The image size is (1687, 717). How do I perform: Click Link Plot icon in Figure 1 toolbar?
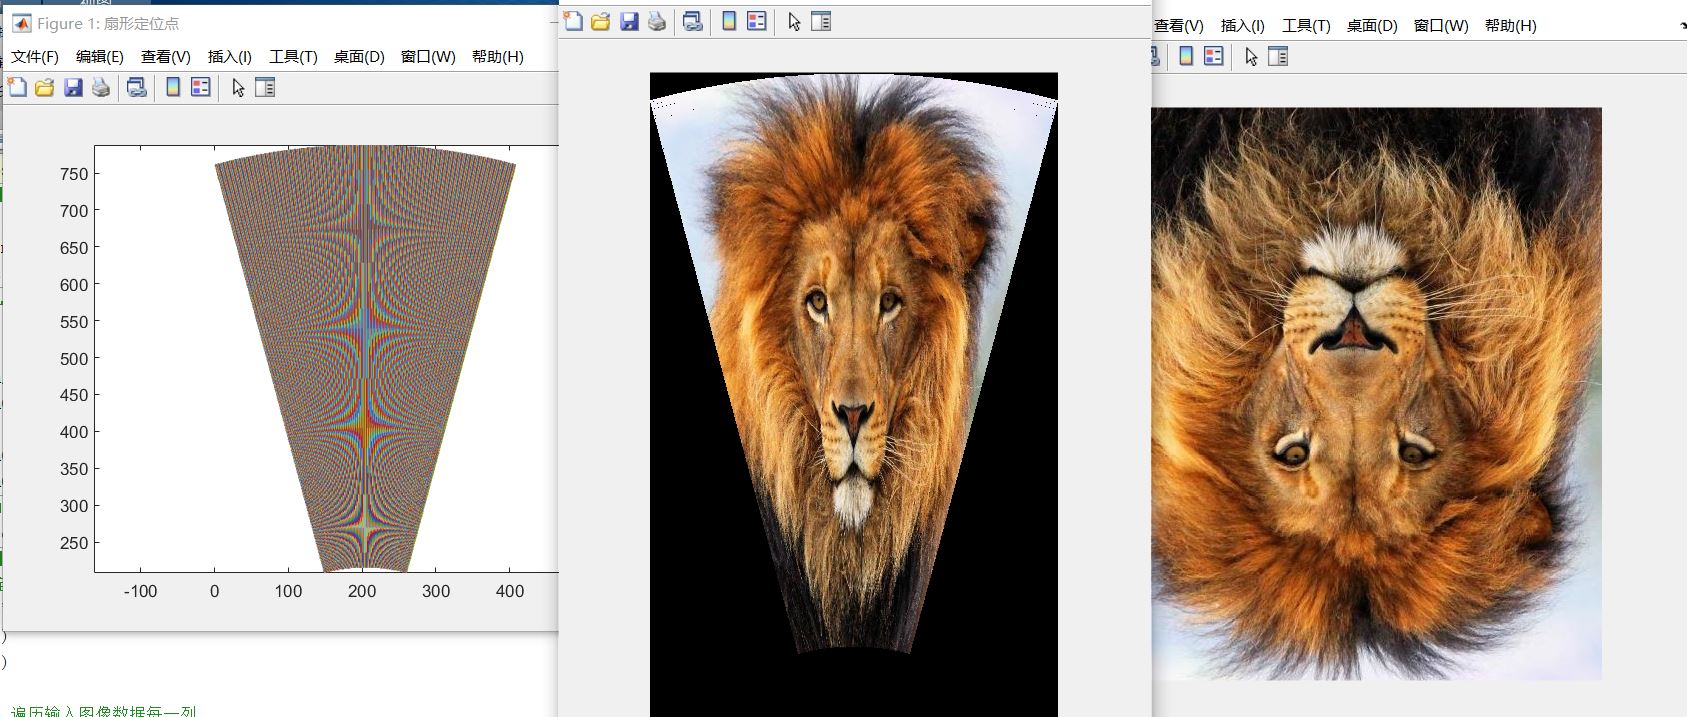[x=137, y=88]
